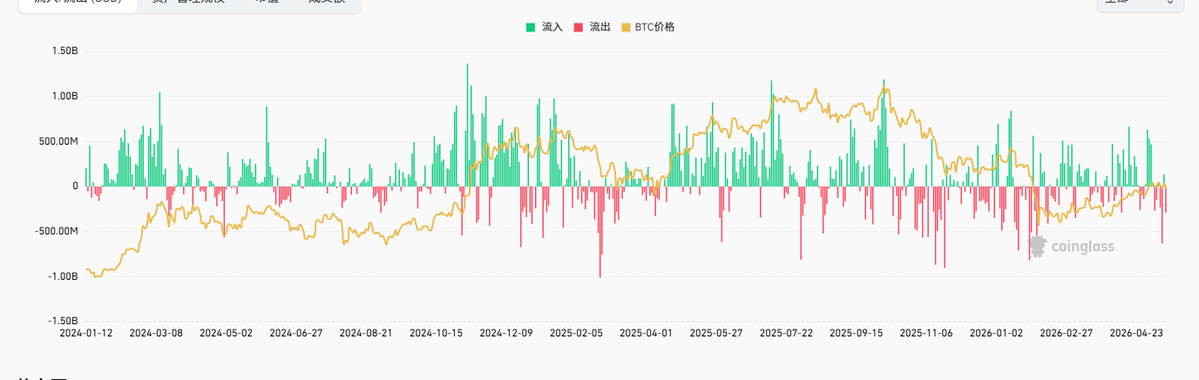Open the time range dropdown chevron
1199x380 pixels.
point(1170,3)
